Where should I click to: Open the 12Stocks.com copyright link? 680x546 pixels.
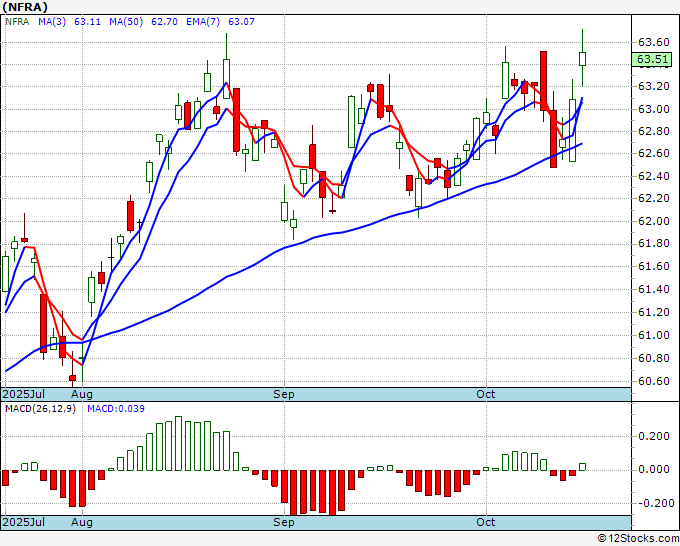(x=638, y=539)
